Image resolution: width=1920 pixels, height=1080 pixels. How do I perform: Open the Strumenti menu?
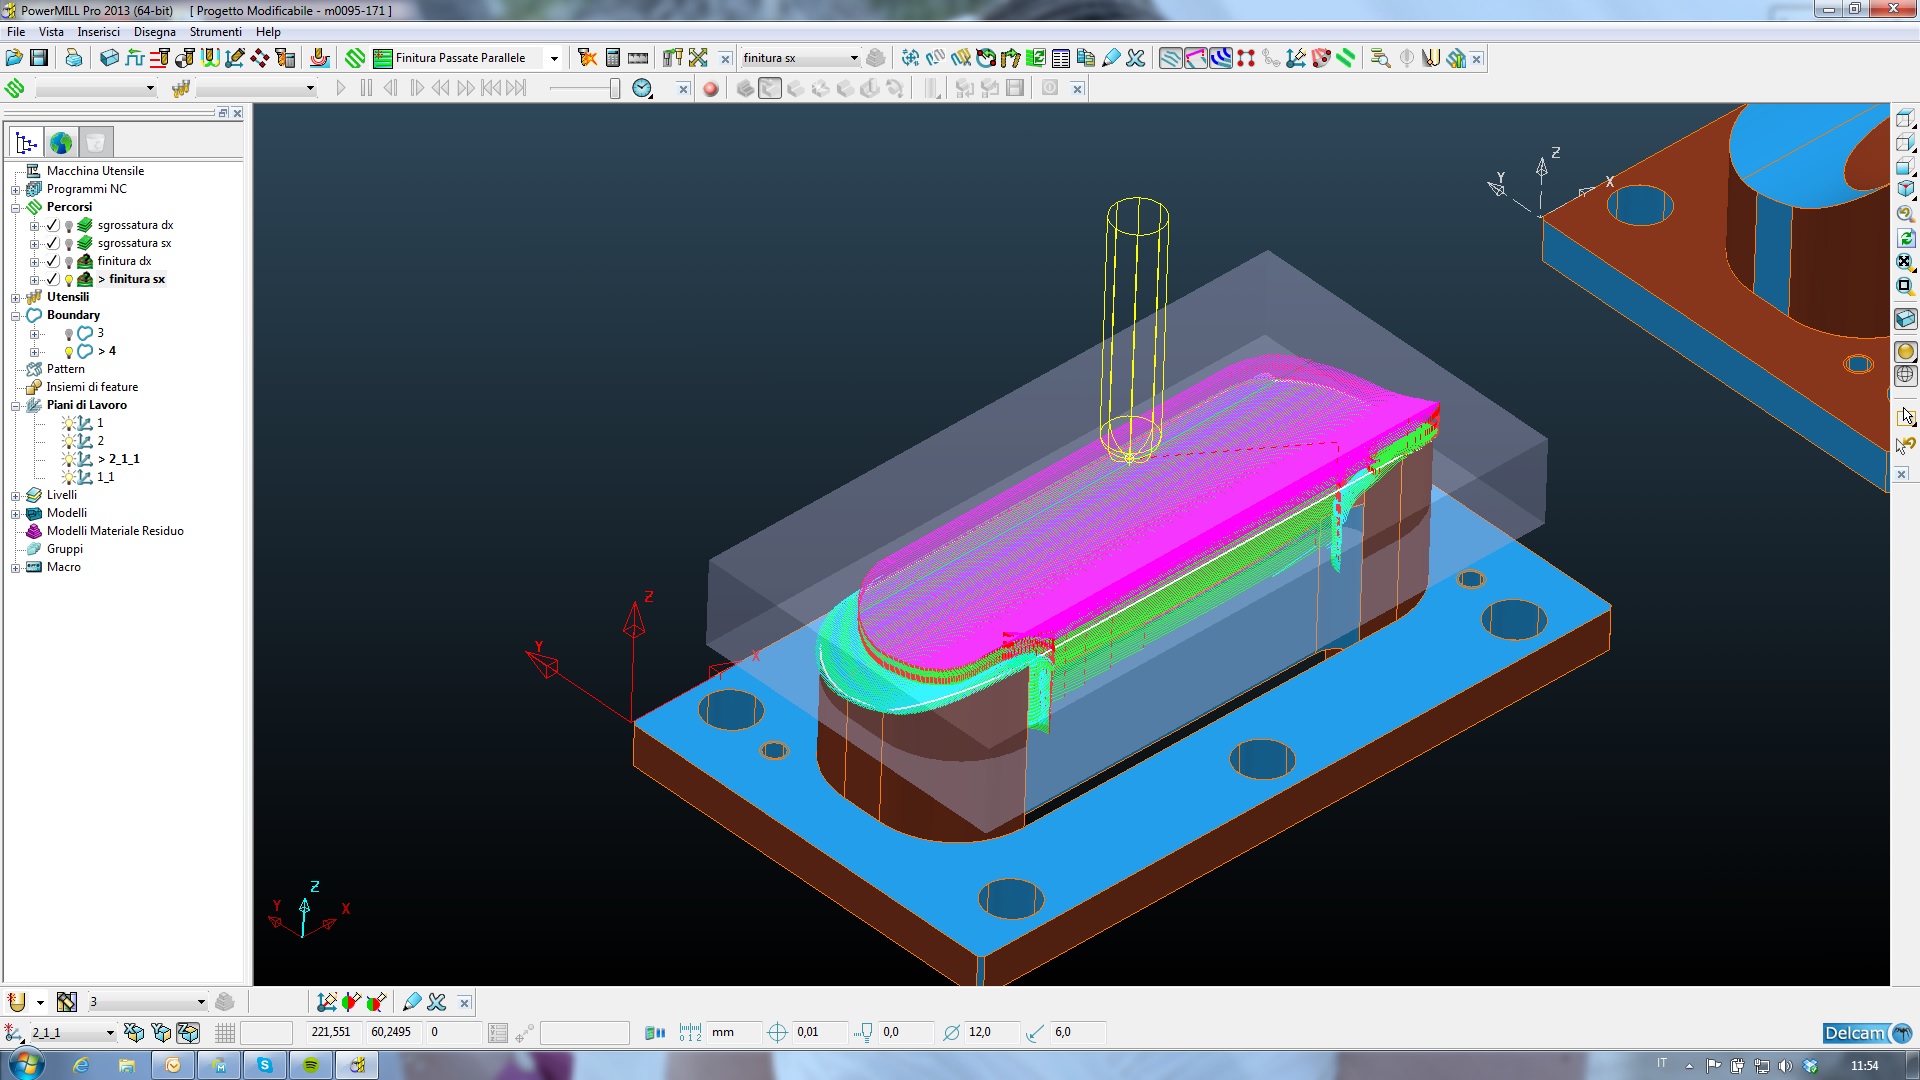(215, 32)
